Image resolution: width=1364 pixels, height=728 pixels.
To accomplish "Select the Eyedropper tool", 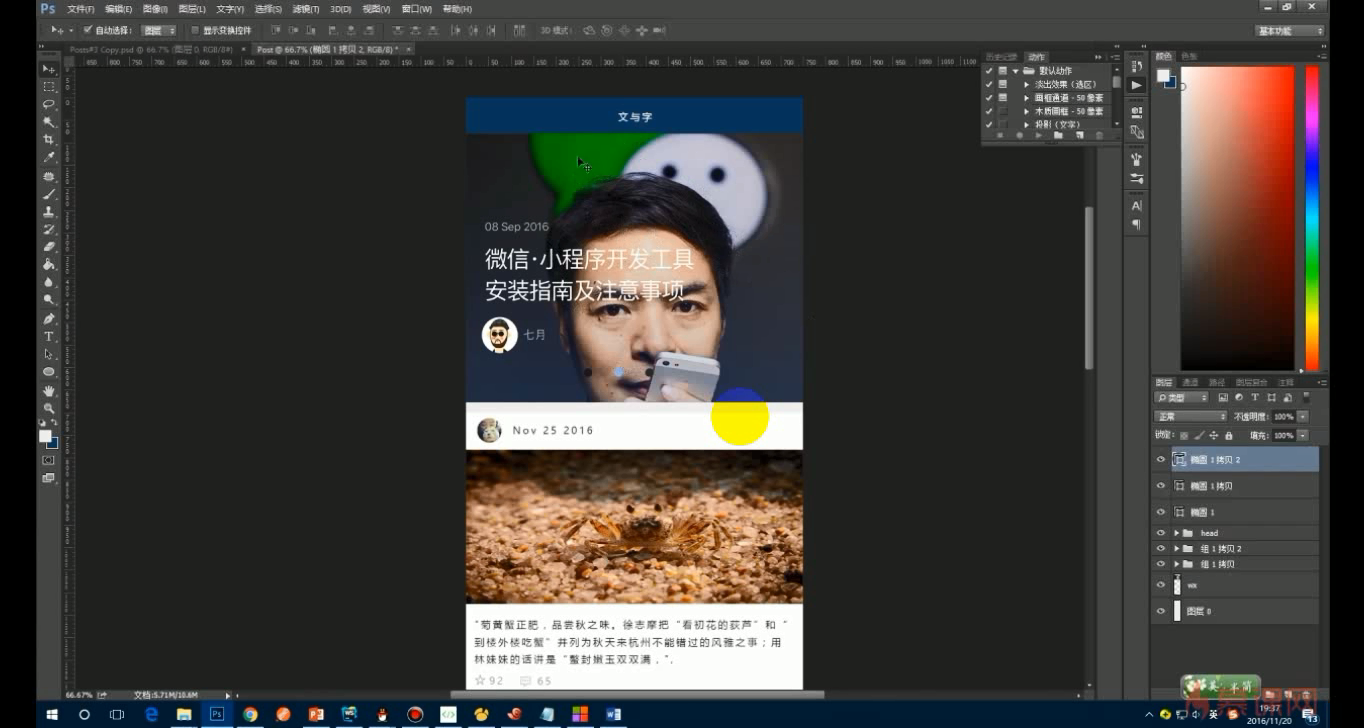I will pyautogui.click(x=48, y=158).
